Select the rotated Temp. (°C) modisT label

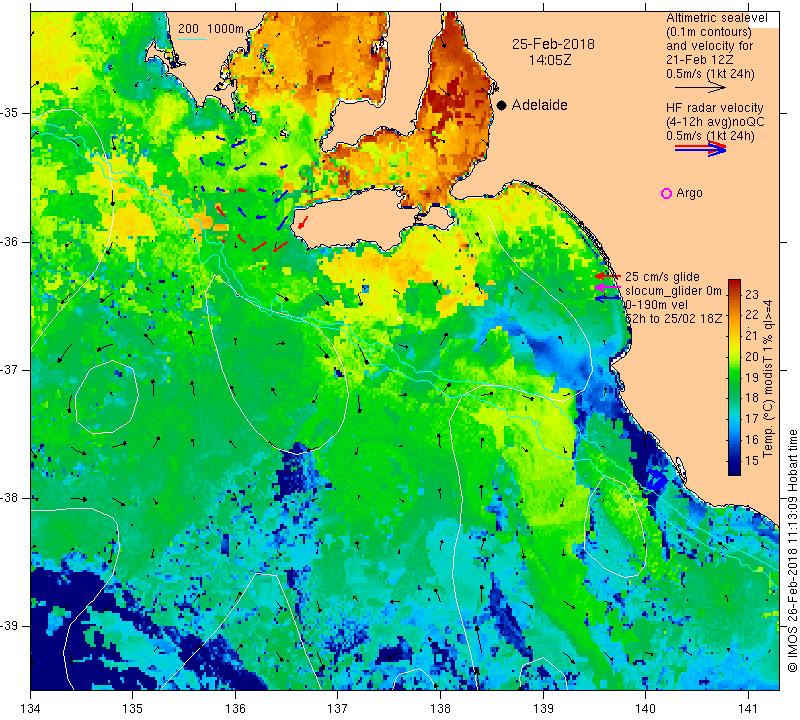point(767,379)
